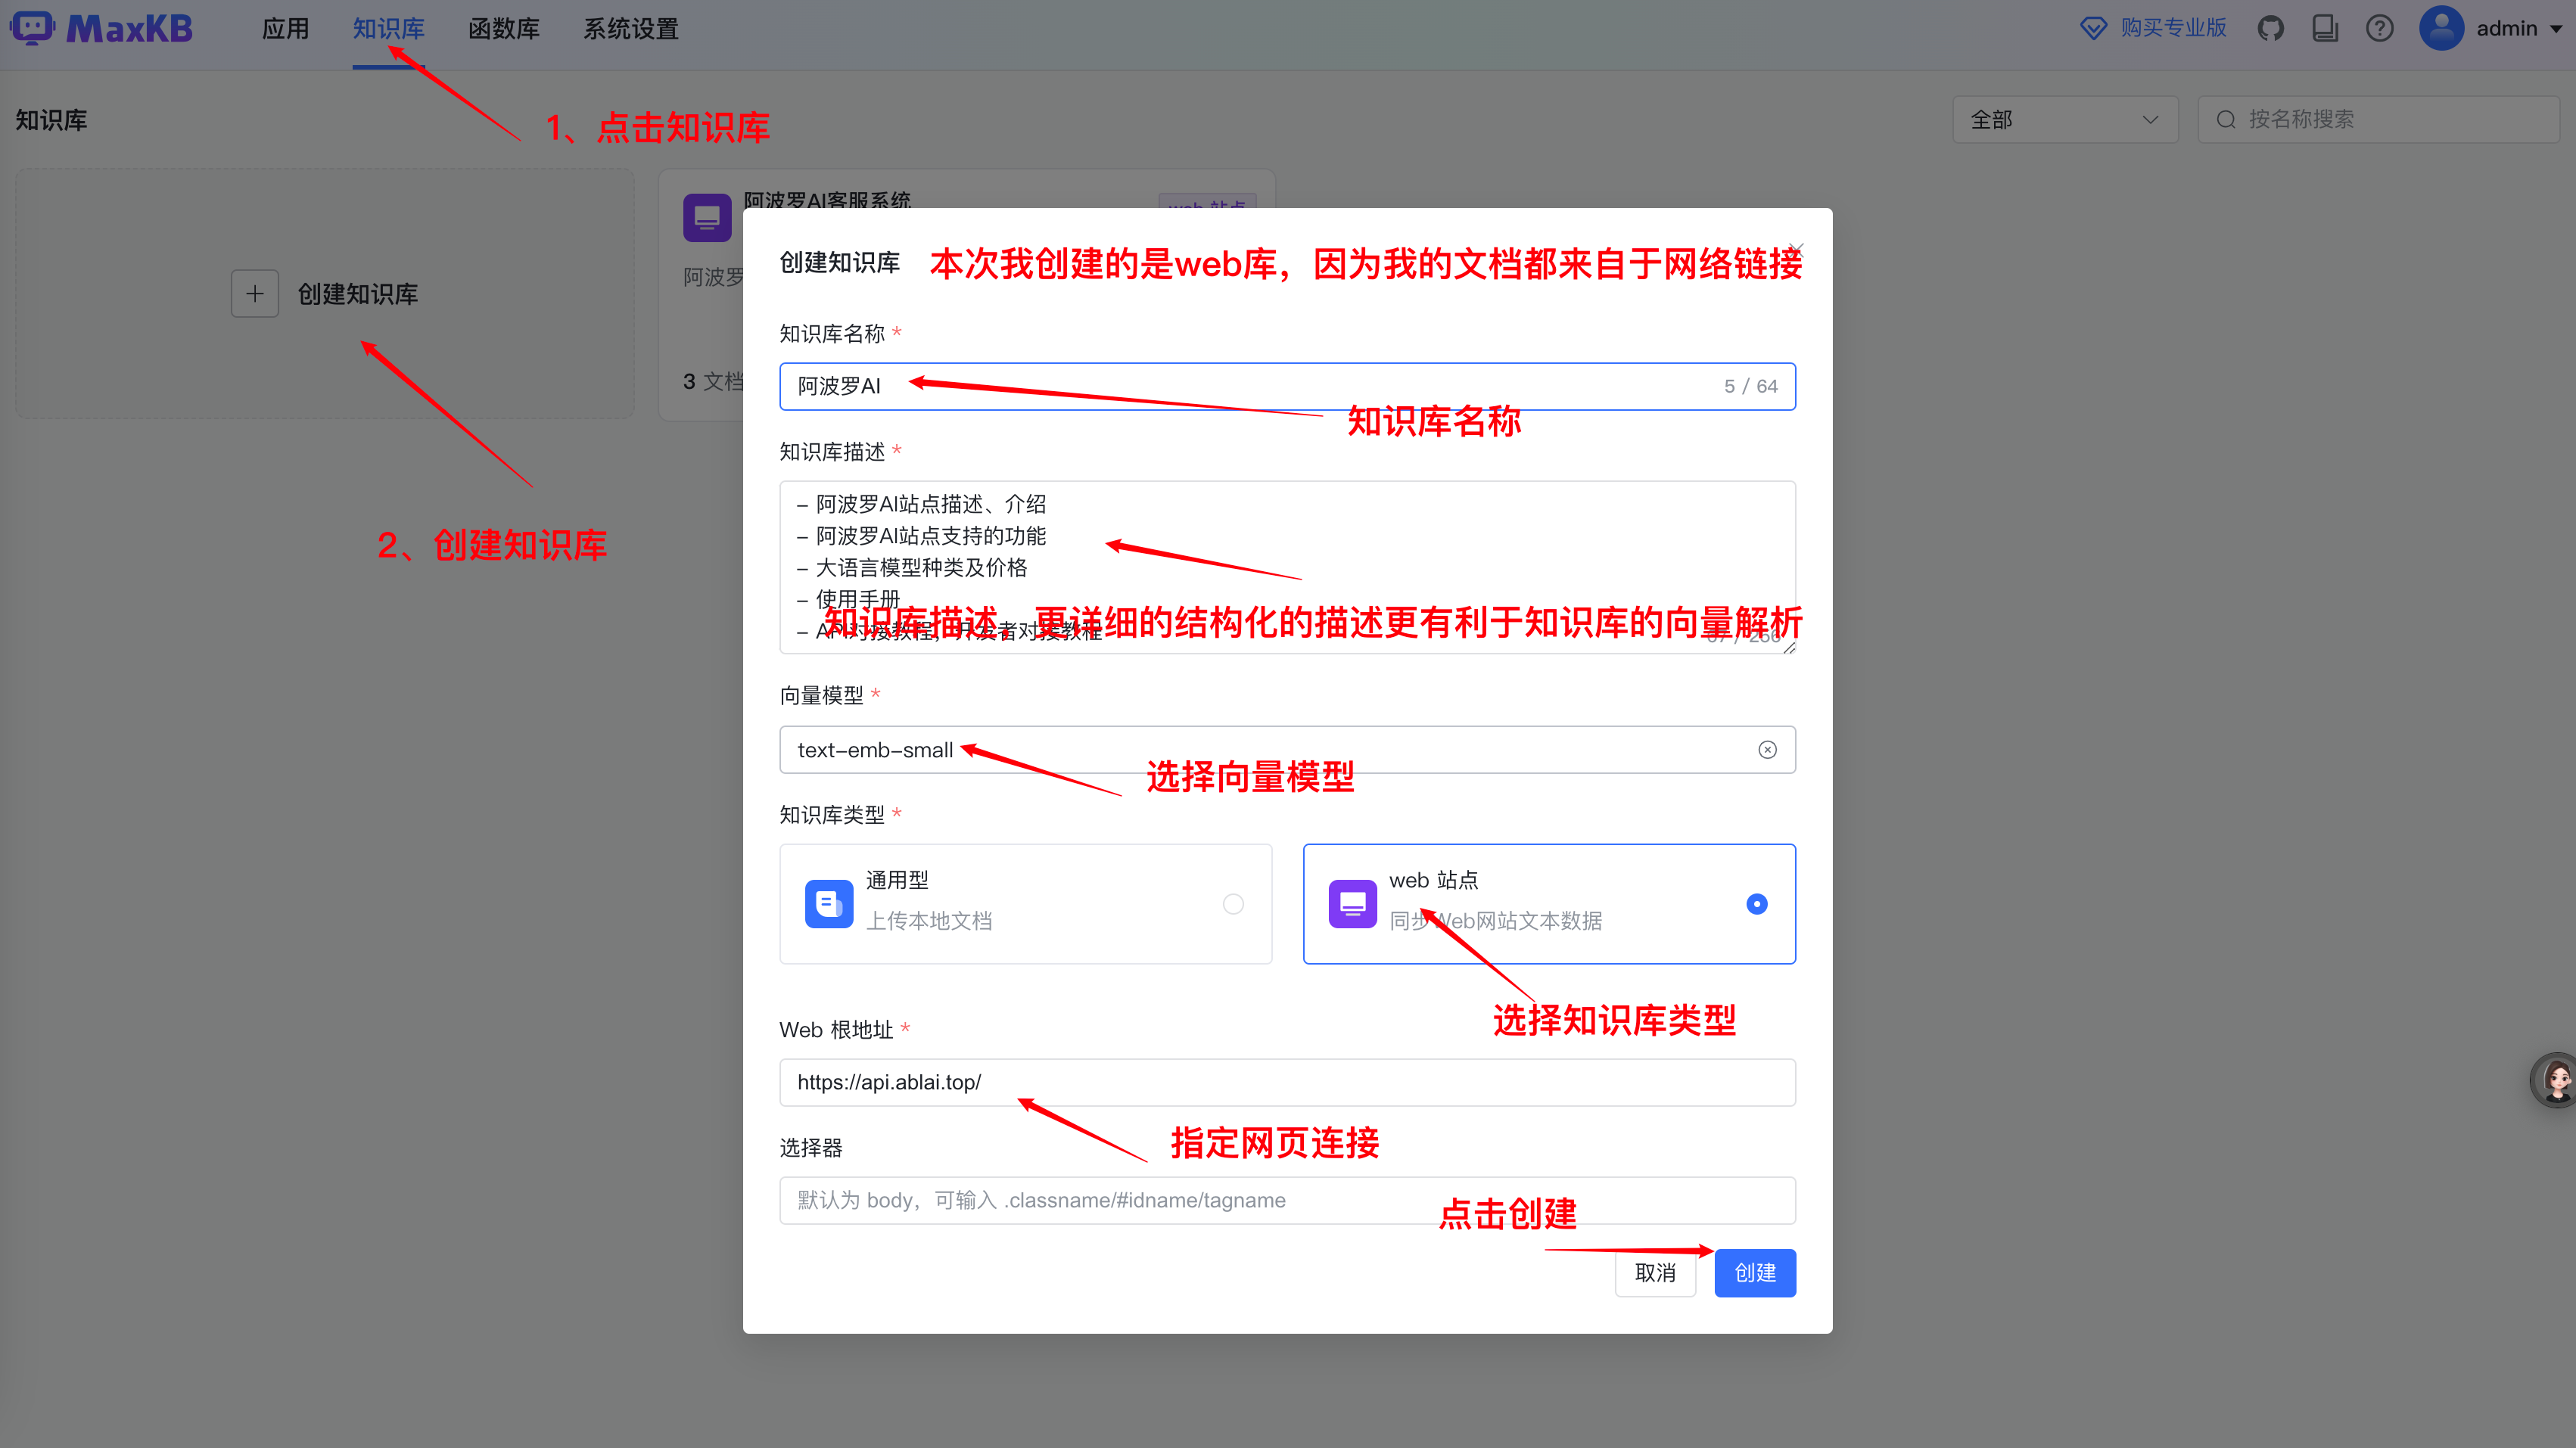This screenshot has width=2576, height=1448.
Task: Switch to the 函数库 tab
Action: coord(503,29)
